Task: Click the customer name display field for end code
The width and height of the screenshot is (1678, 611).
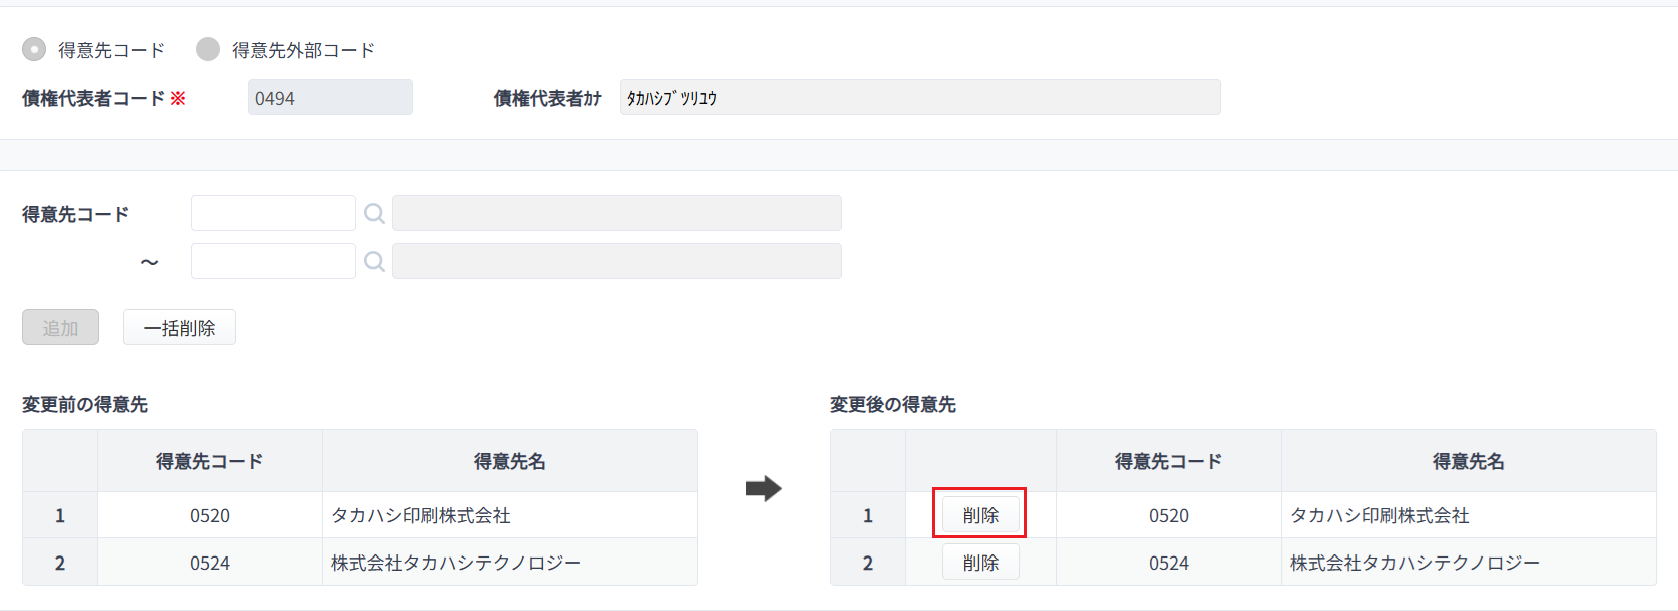Action: click(617, 261)
